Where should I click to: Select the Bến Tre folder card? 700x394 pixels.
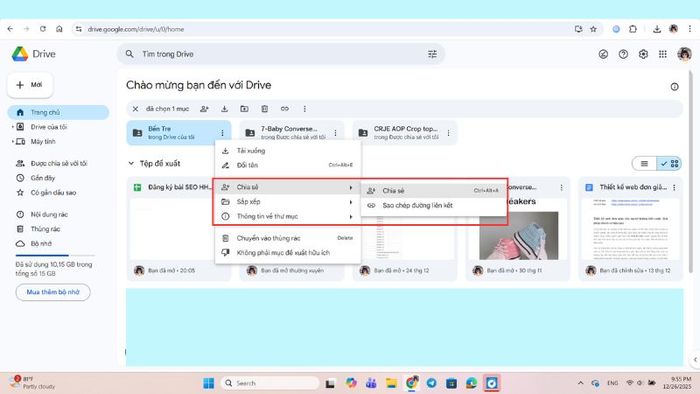tap(179, 133)
